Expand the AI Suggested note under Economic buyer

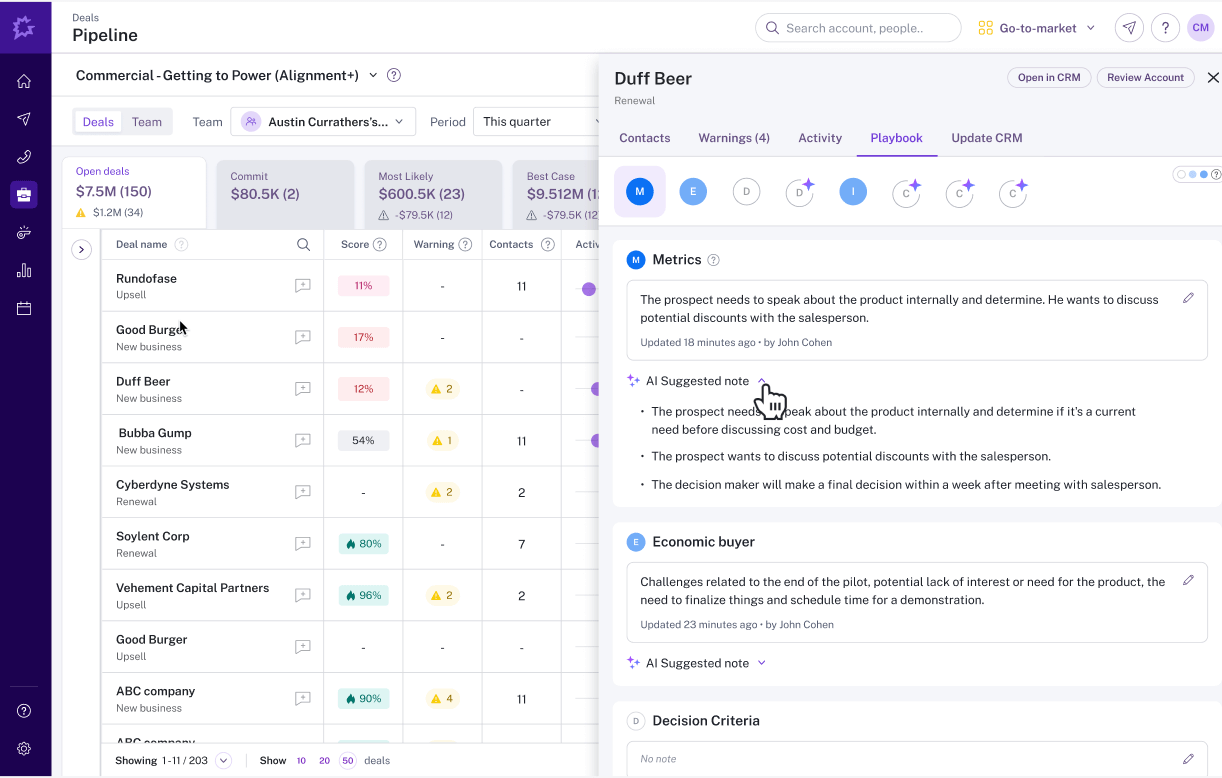[x=762, y=662]
